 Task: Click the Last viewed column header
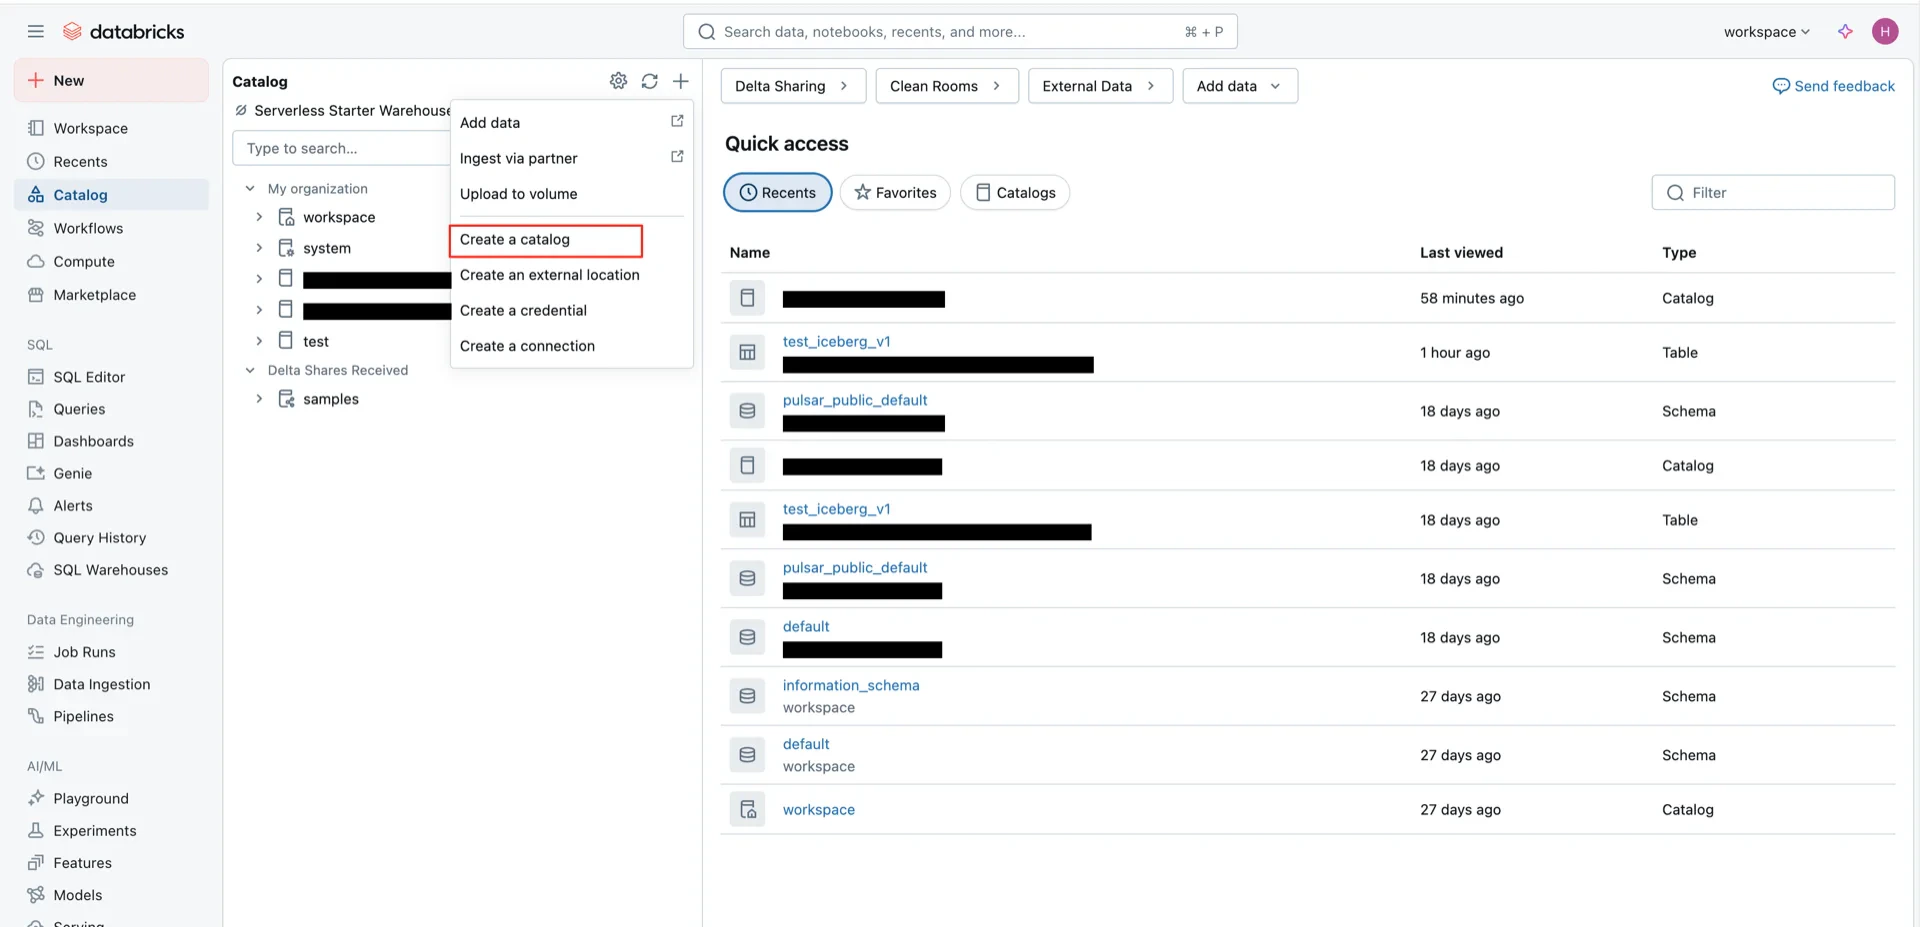pos(1461,253)
